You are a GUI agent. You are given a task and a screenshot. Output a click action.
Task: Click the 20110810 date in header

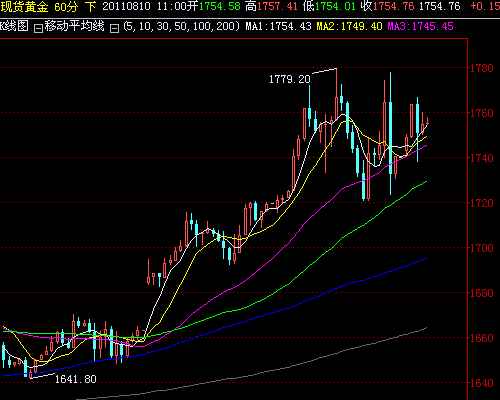(x=126, y=6)
